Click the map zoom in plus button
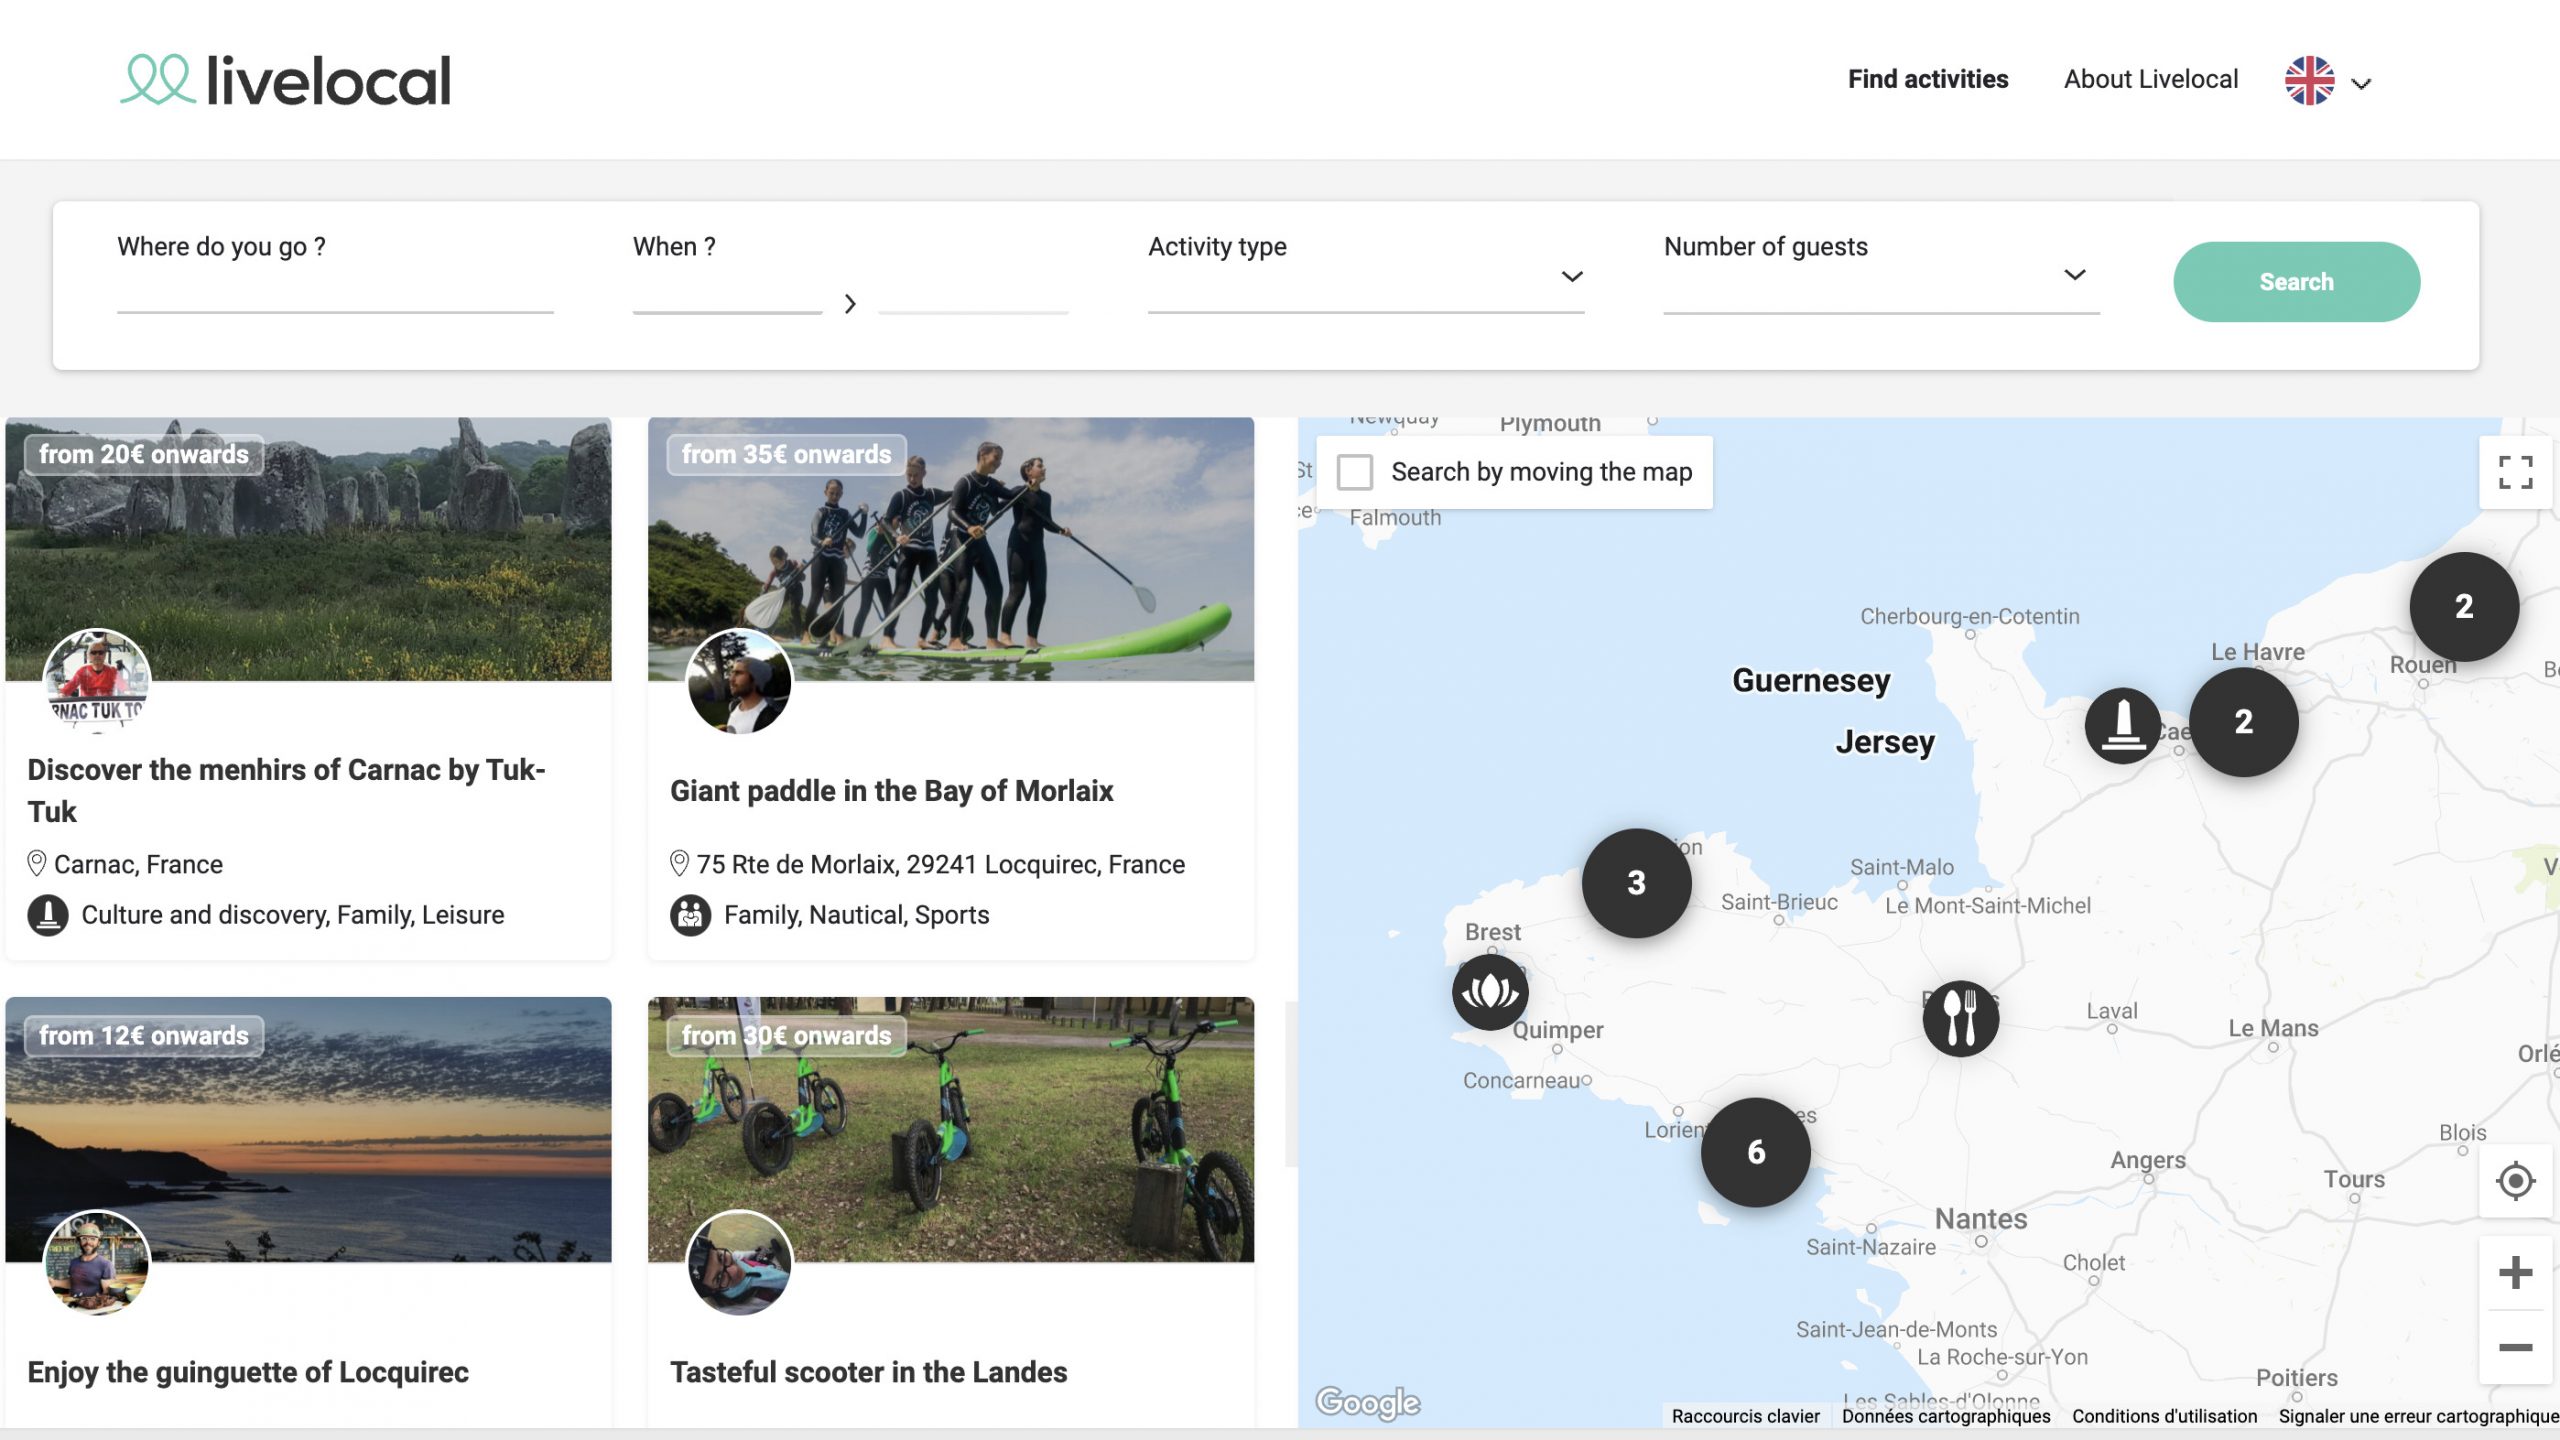 pyautogui.click(x=2514, y=1272)
